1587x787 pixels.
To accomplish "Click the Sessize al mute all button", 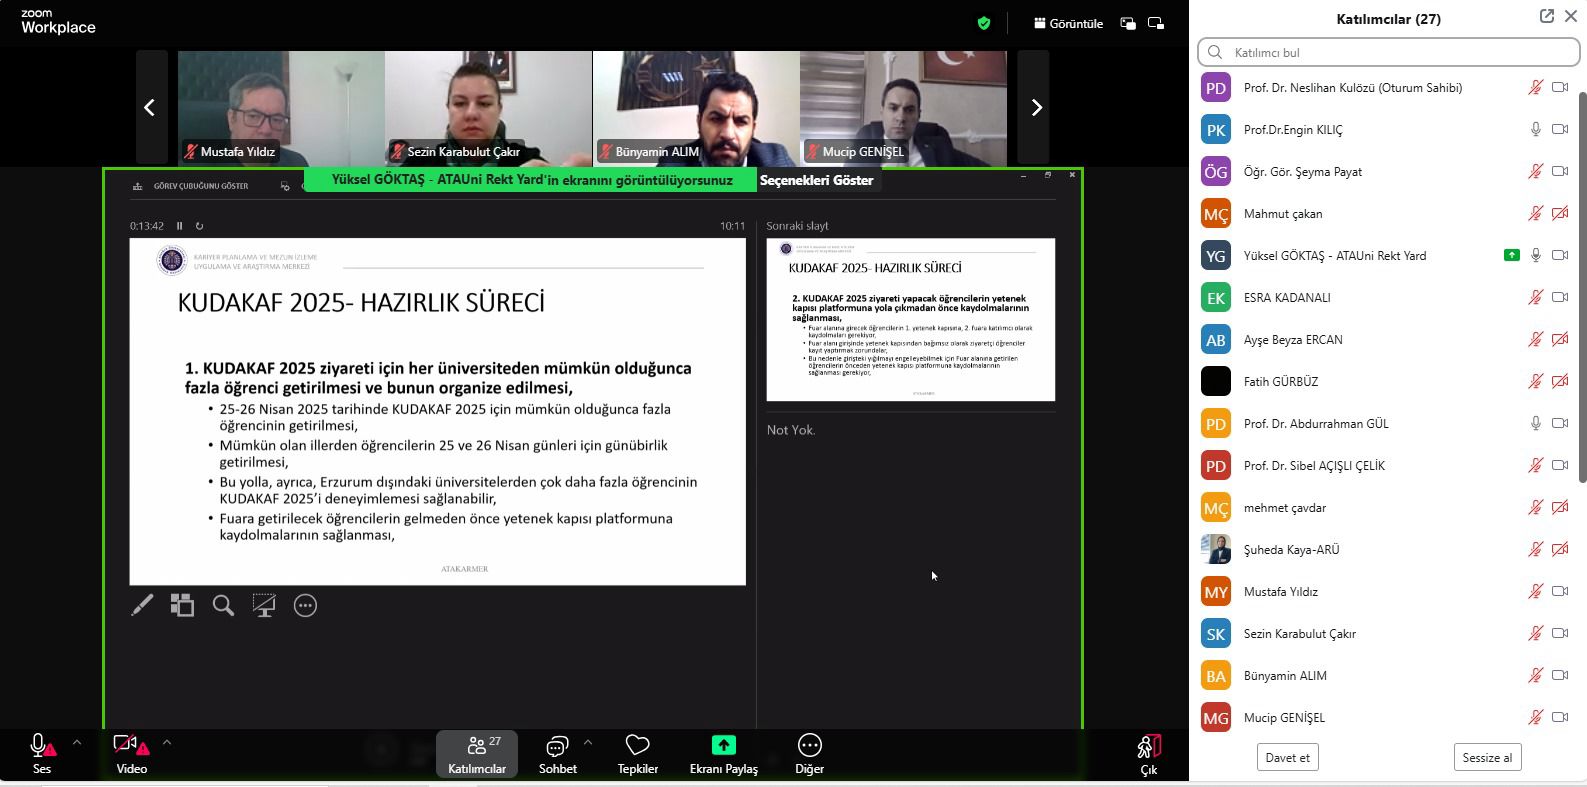I will (x=1487, y=757).
